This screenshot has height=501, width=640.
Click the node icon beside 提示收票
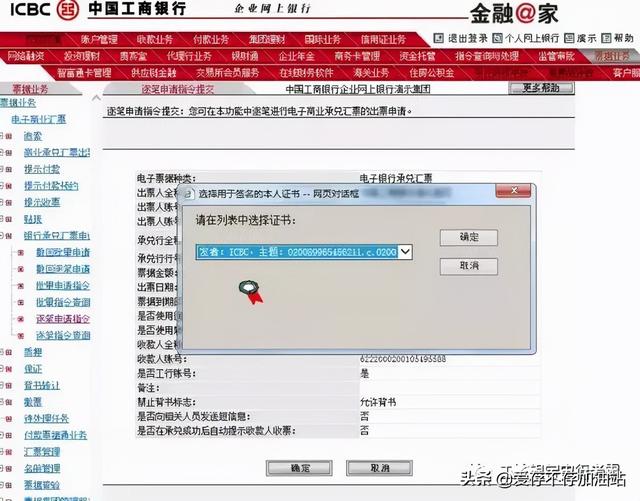click(9, 203)
